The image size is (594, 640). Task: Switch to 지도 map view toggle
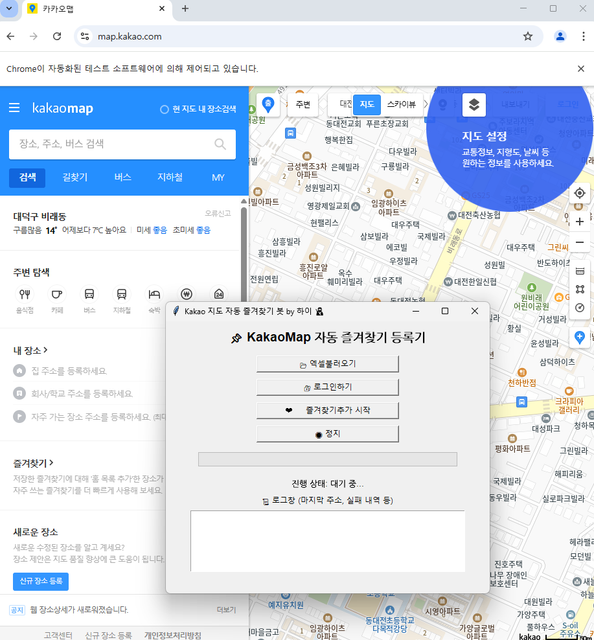(x=367, y=104)
